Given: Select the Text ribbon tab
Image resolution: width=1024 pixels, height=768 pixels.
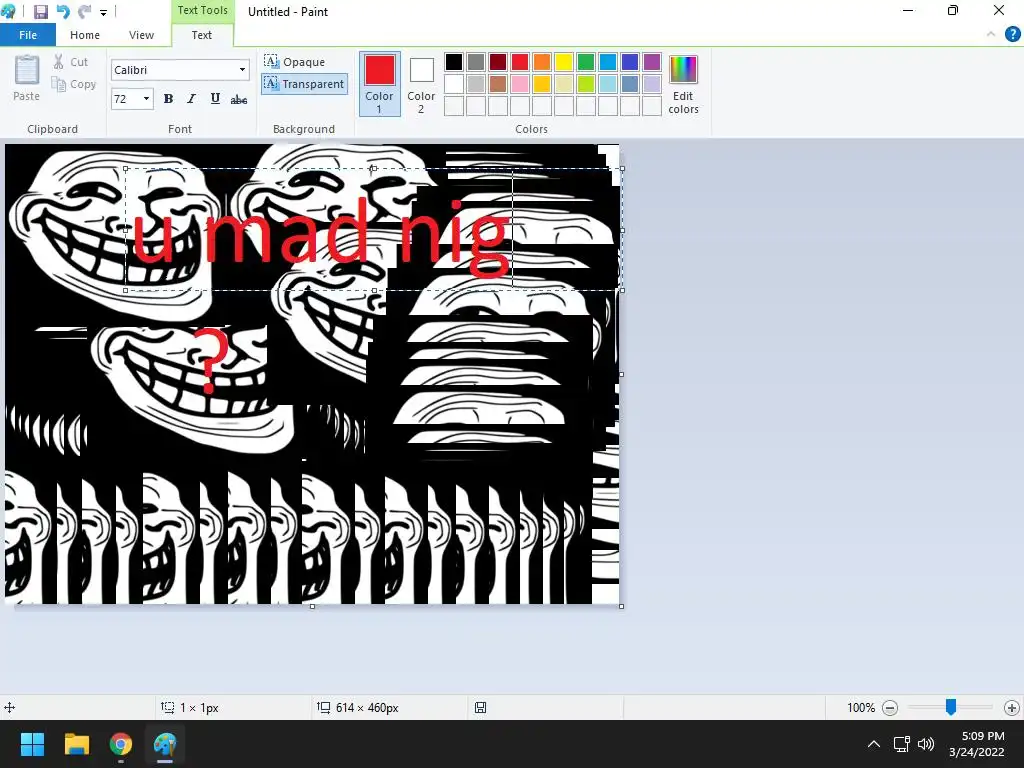Looking at the screenshot, I should (201, 35).
